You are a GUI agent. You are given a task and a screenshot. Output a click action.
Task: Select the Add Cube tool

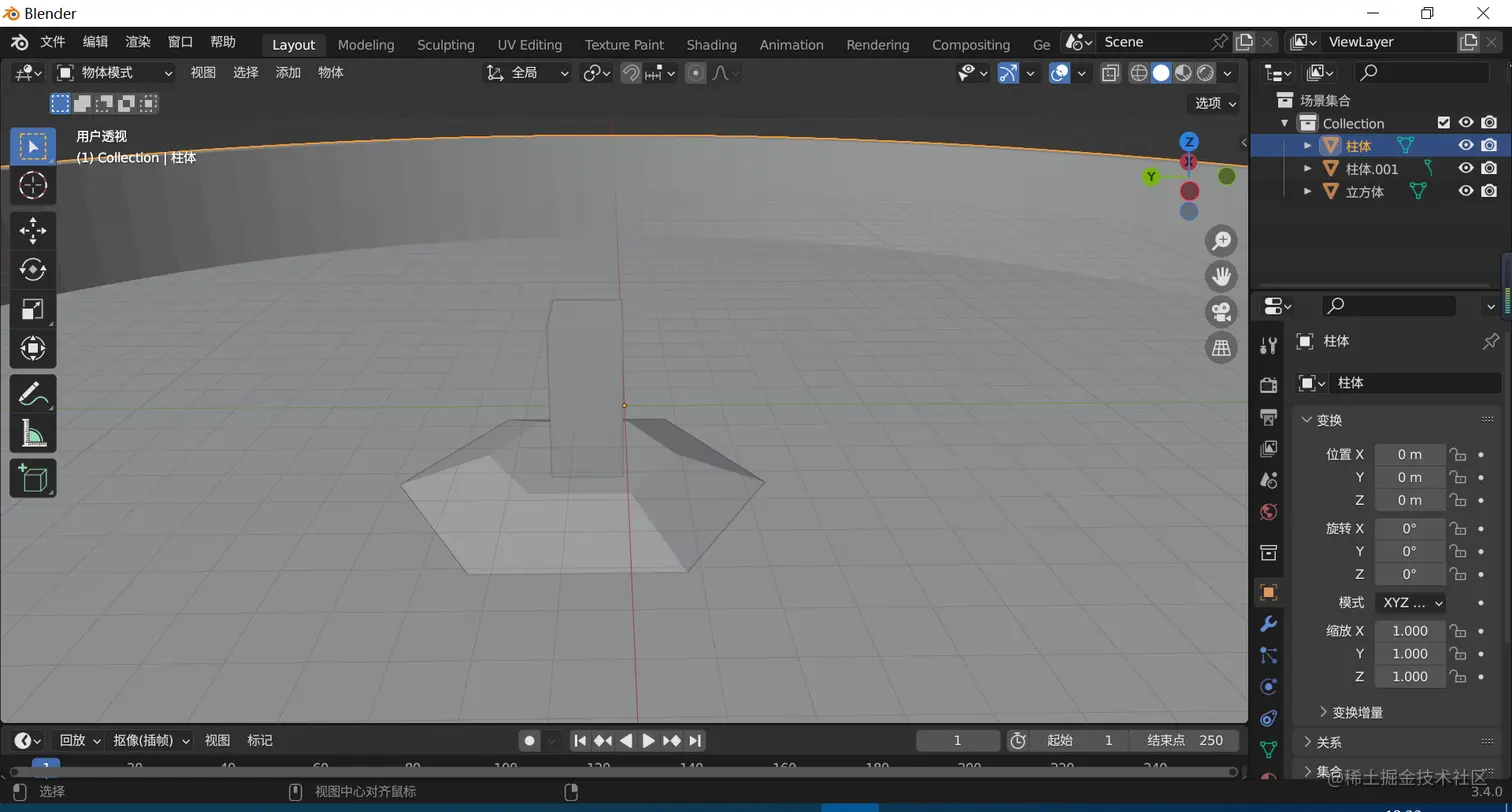(x=33, y=478)
